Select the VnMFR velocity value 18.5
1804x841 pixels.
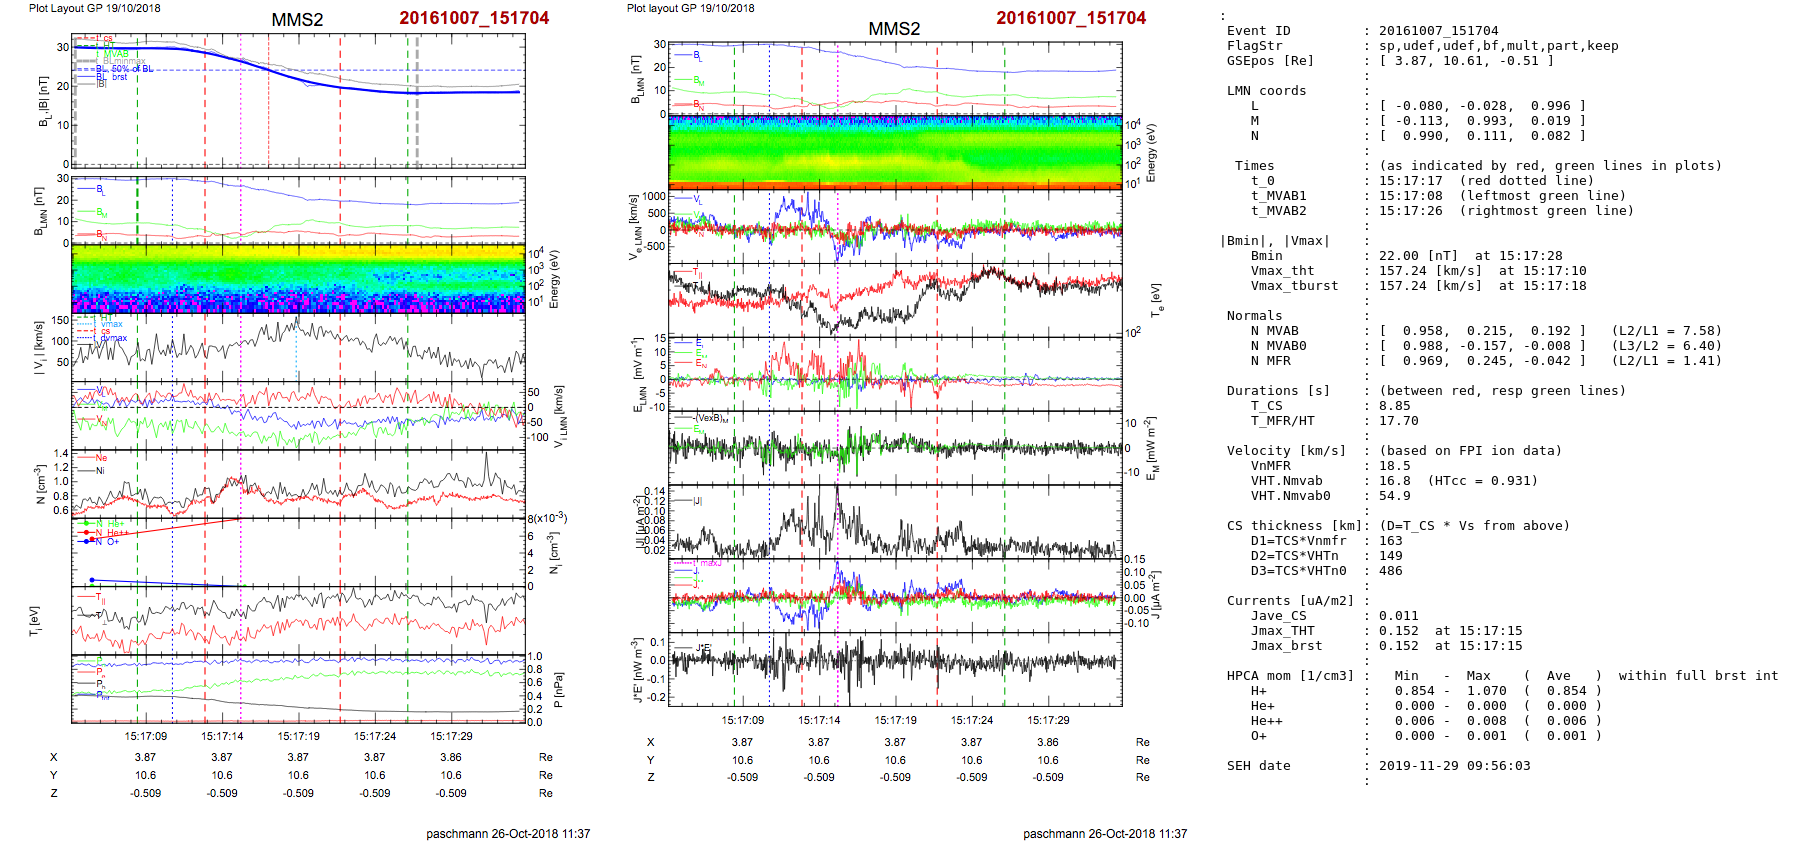coord(1394,466)
